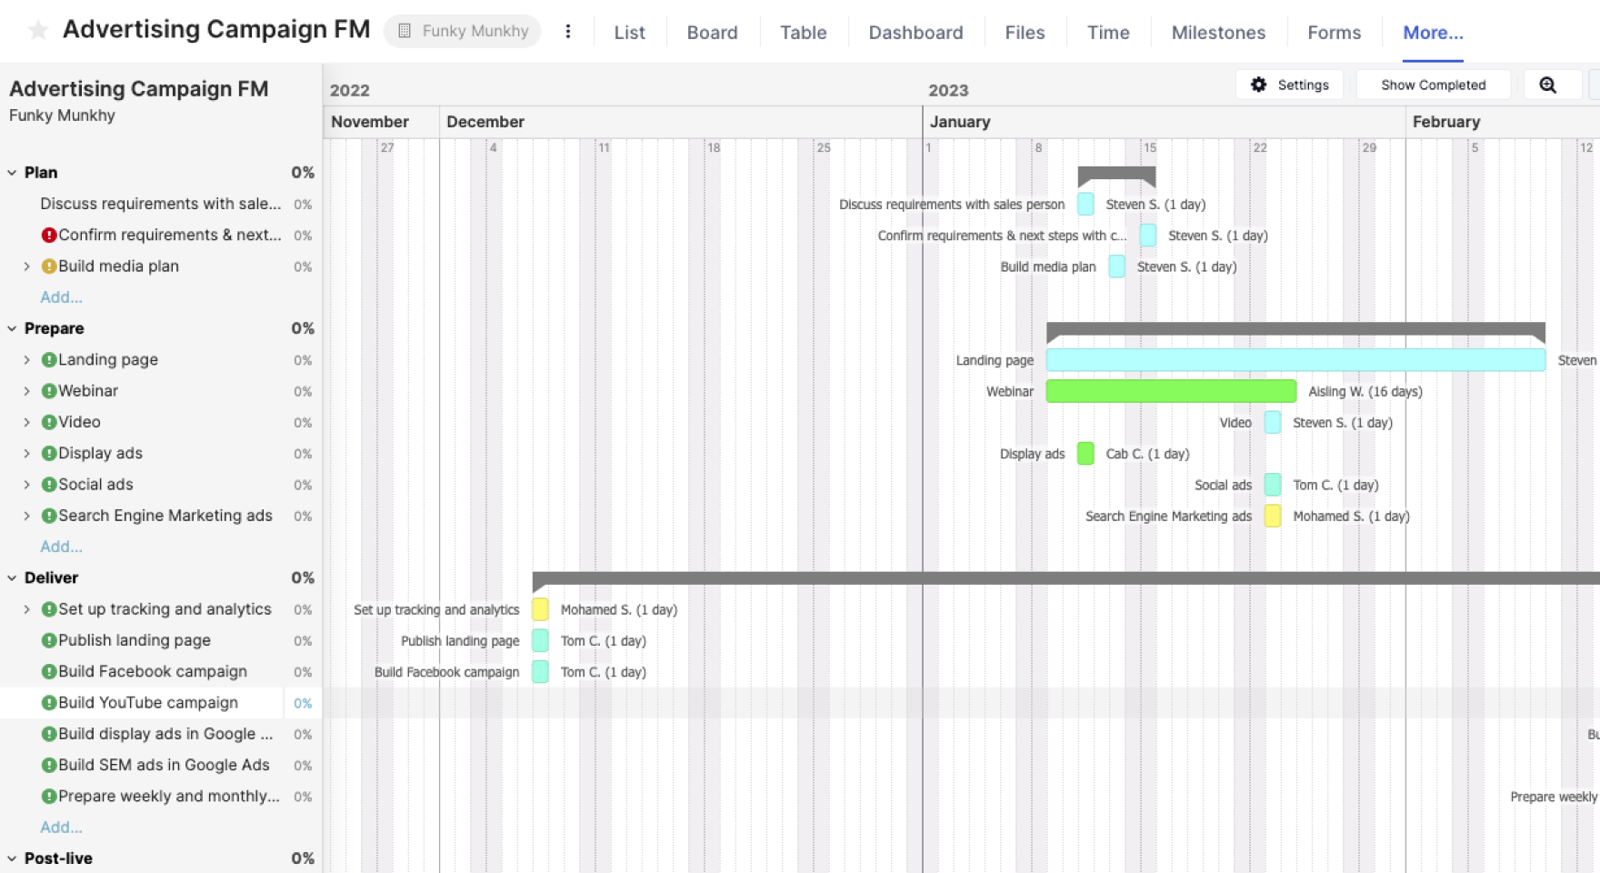Click the gear icon in Settings
The image size is (1600, 873).
click(1259, 85)
